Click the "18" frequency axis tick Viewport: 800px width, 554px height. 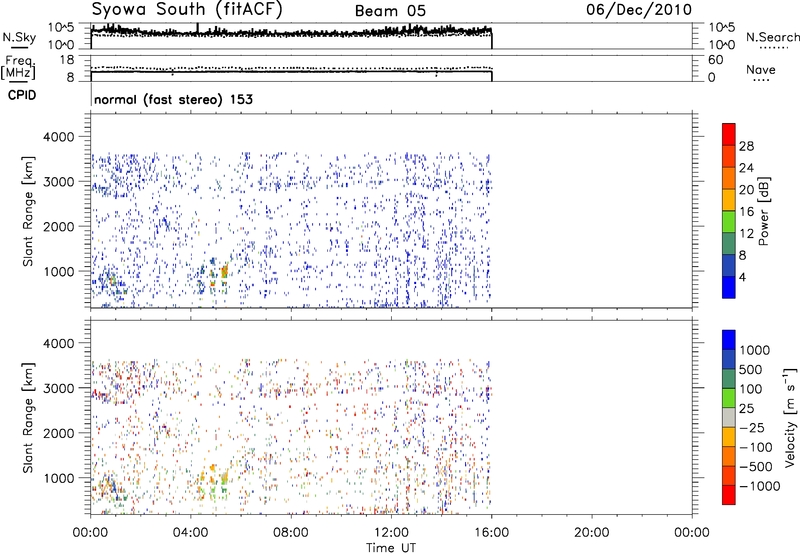point(67,60)
